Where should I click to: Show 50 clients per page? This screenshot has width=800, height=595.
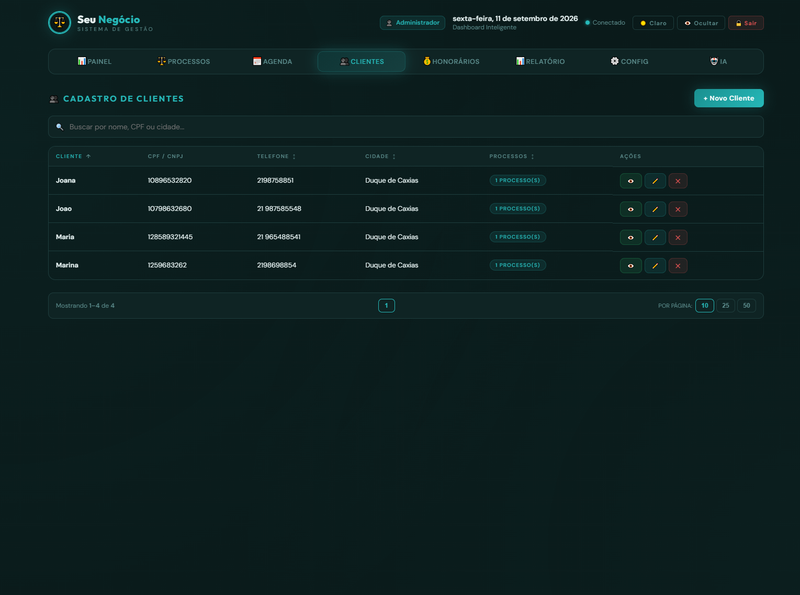pyautogui.click(x=746, y=306)
